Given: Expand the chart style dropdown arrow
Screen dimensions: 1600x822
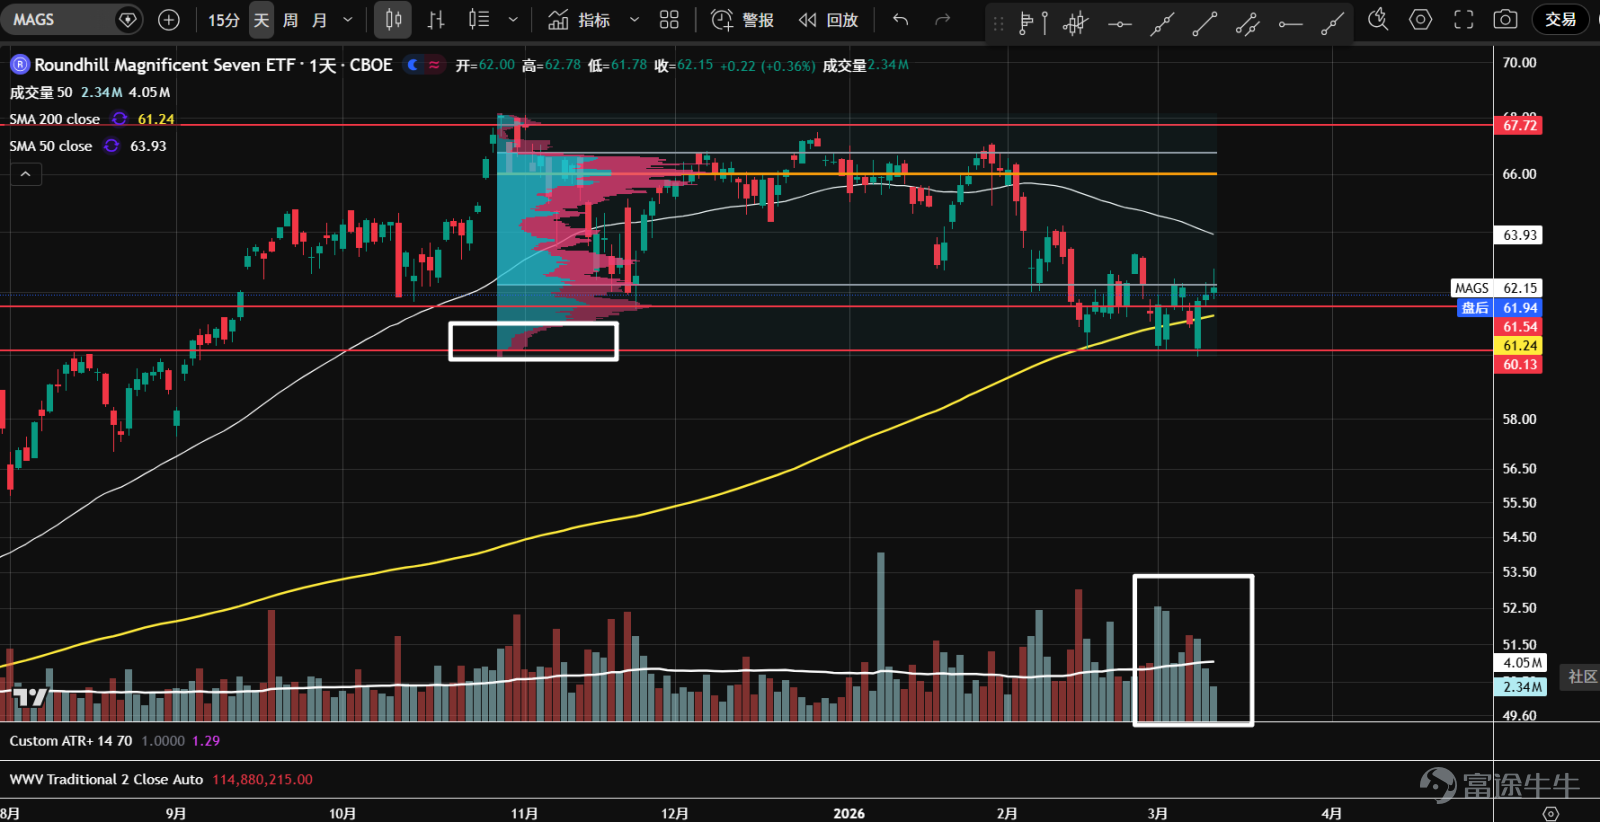Looking at the screenshot, I should point(513,19).
